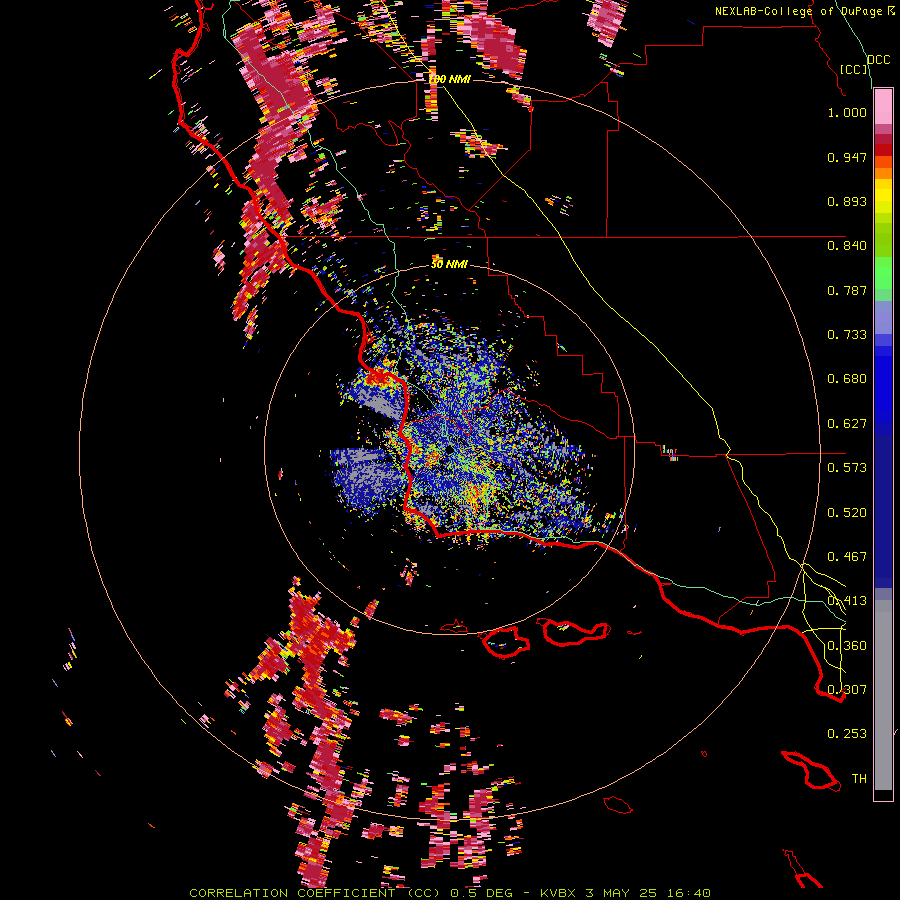This screenshot has width=900, height=900.
Task: Pick the bright green band of the color bar
Action: point(883,273)
